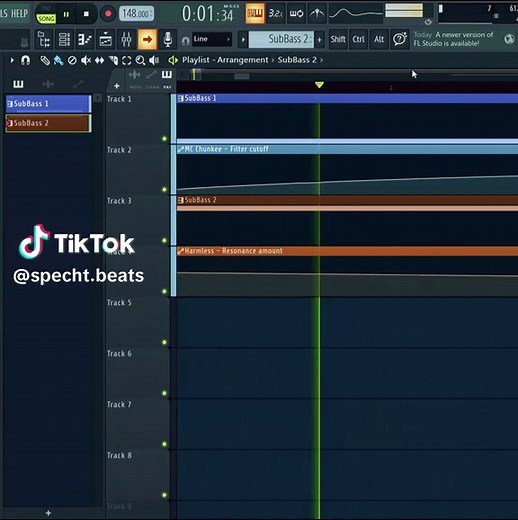Switch to the Chan tab

coord(152,87)
